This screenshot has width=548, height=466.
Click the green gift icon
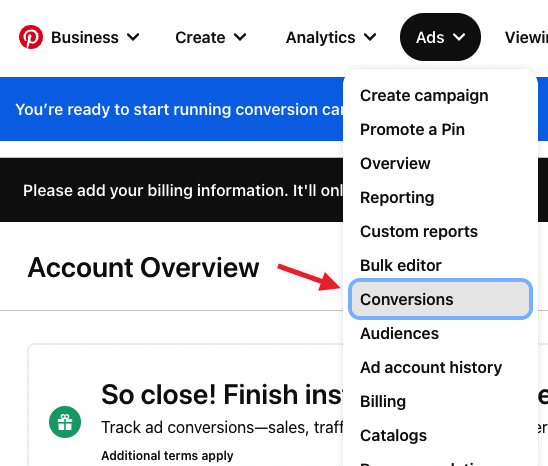tap(65, 422)
